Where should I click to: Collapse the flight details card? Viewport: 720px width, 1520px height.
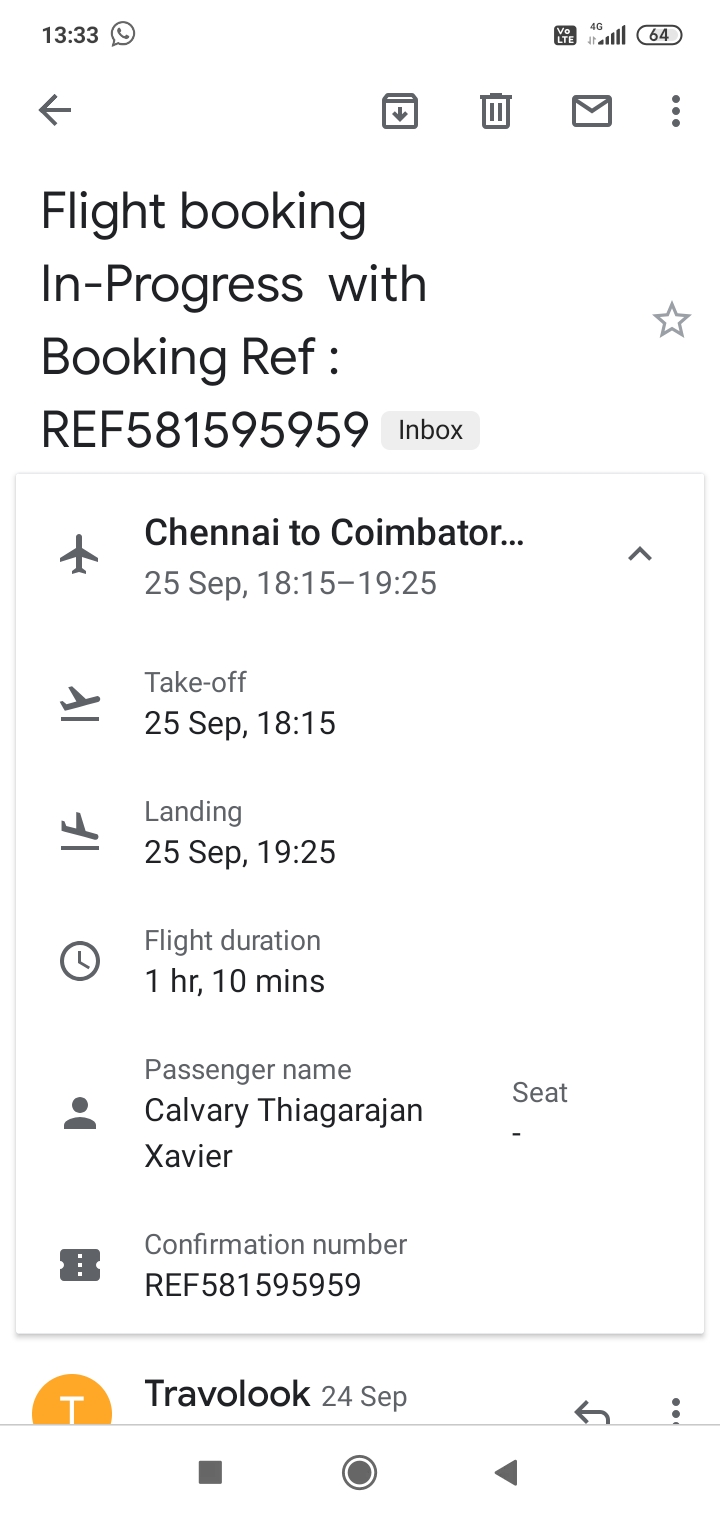tap(639, 554)
